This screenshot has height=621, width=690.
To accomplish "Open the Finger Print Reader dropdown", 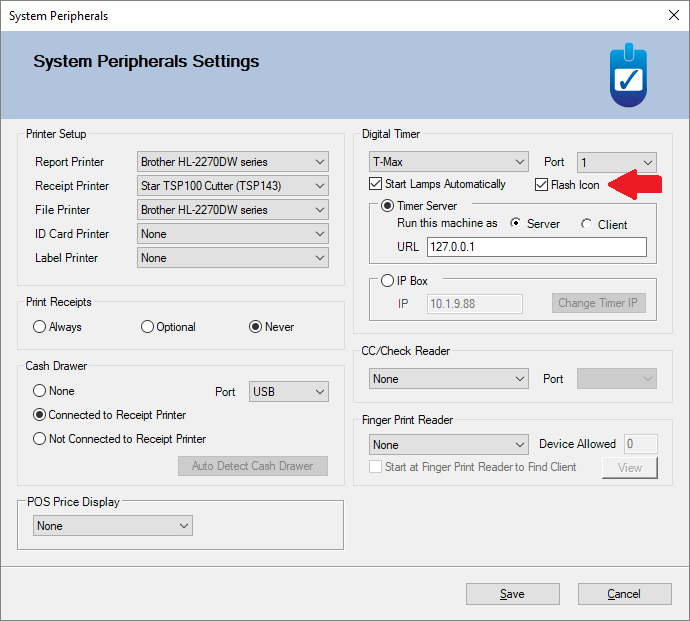I will [x=448, y=445].
